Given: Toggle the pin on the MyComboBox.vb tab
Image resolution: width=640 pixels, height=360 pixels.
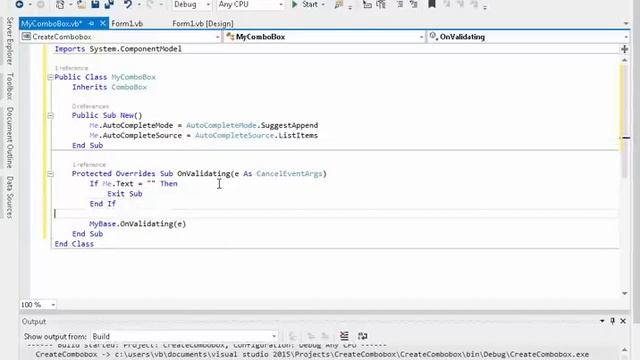Looking at the screenshot, I should click(91, 24).
